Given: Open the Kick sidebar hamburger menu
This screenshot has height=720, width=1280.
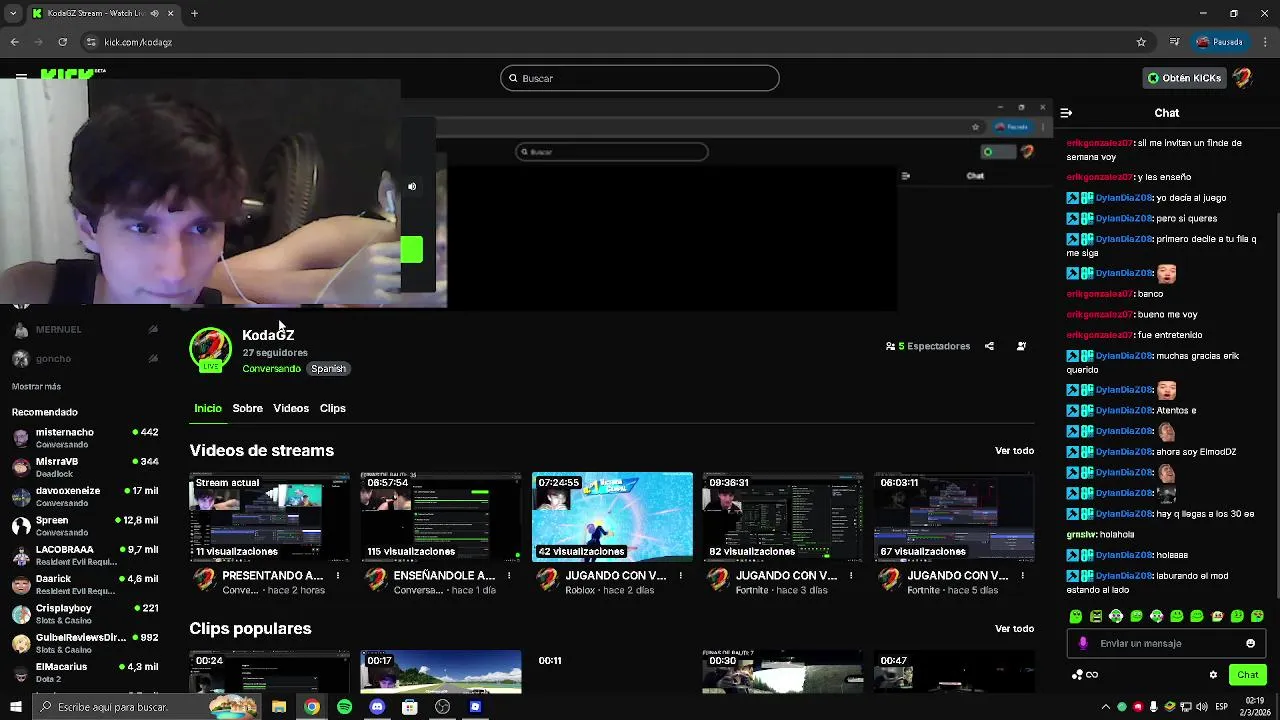Looking at the screenshot, I should coord(21,76).
